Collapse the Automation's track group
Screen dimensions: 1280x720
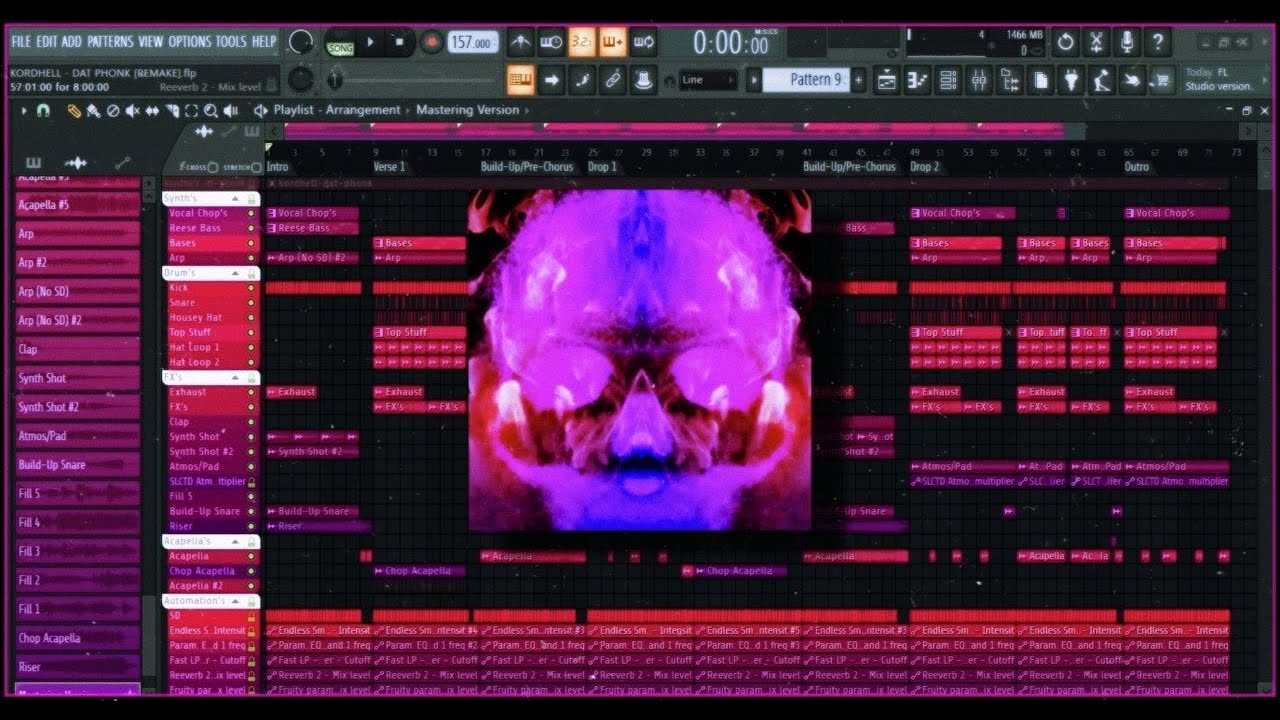click(237, 601)
